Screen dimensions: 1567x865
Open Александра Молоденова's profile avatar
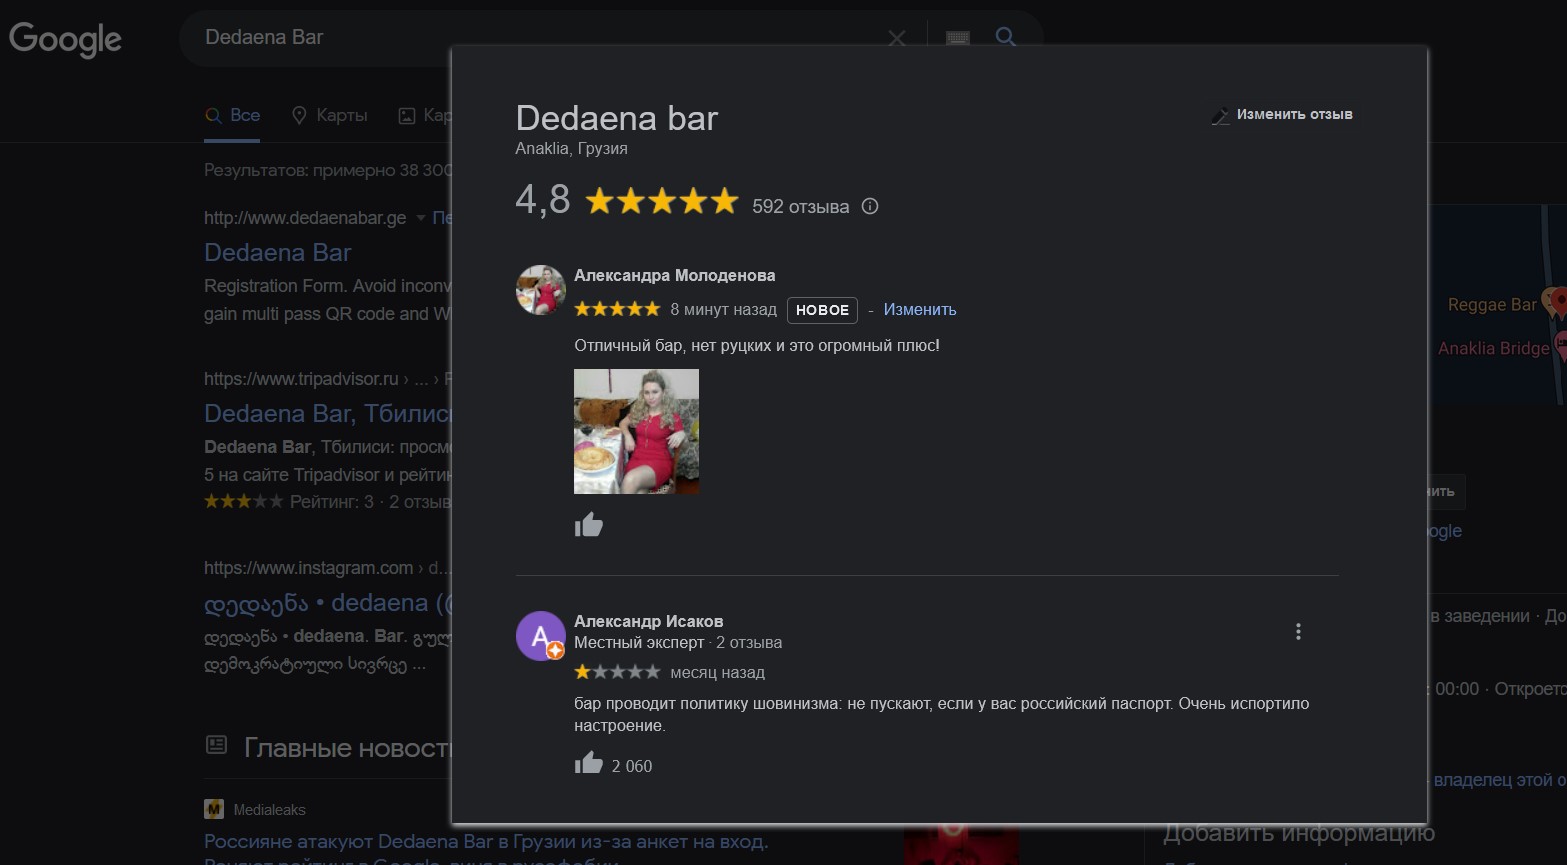(x=541, y=290)
